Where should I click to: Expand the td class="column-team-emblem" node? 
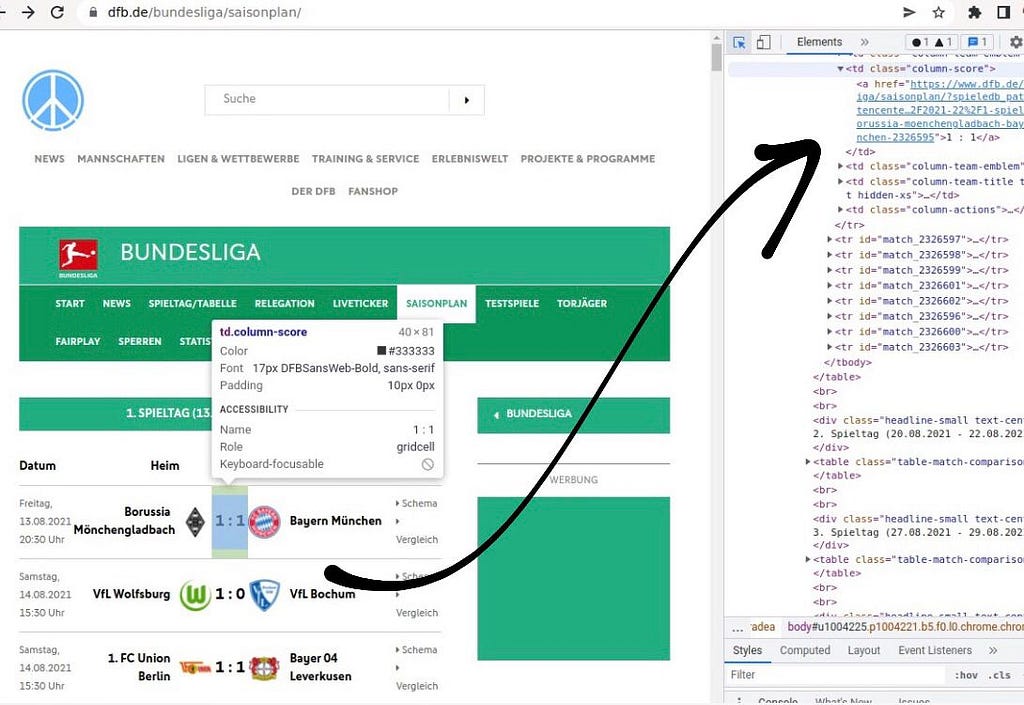840,166
